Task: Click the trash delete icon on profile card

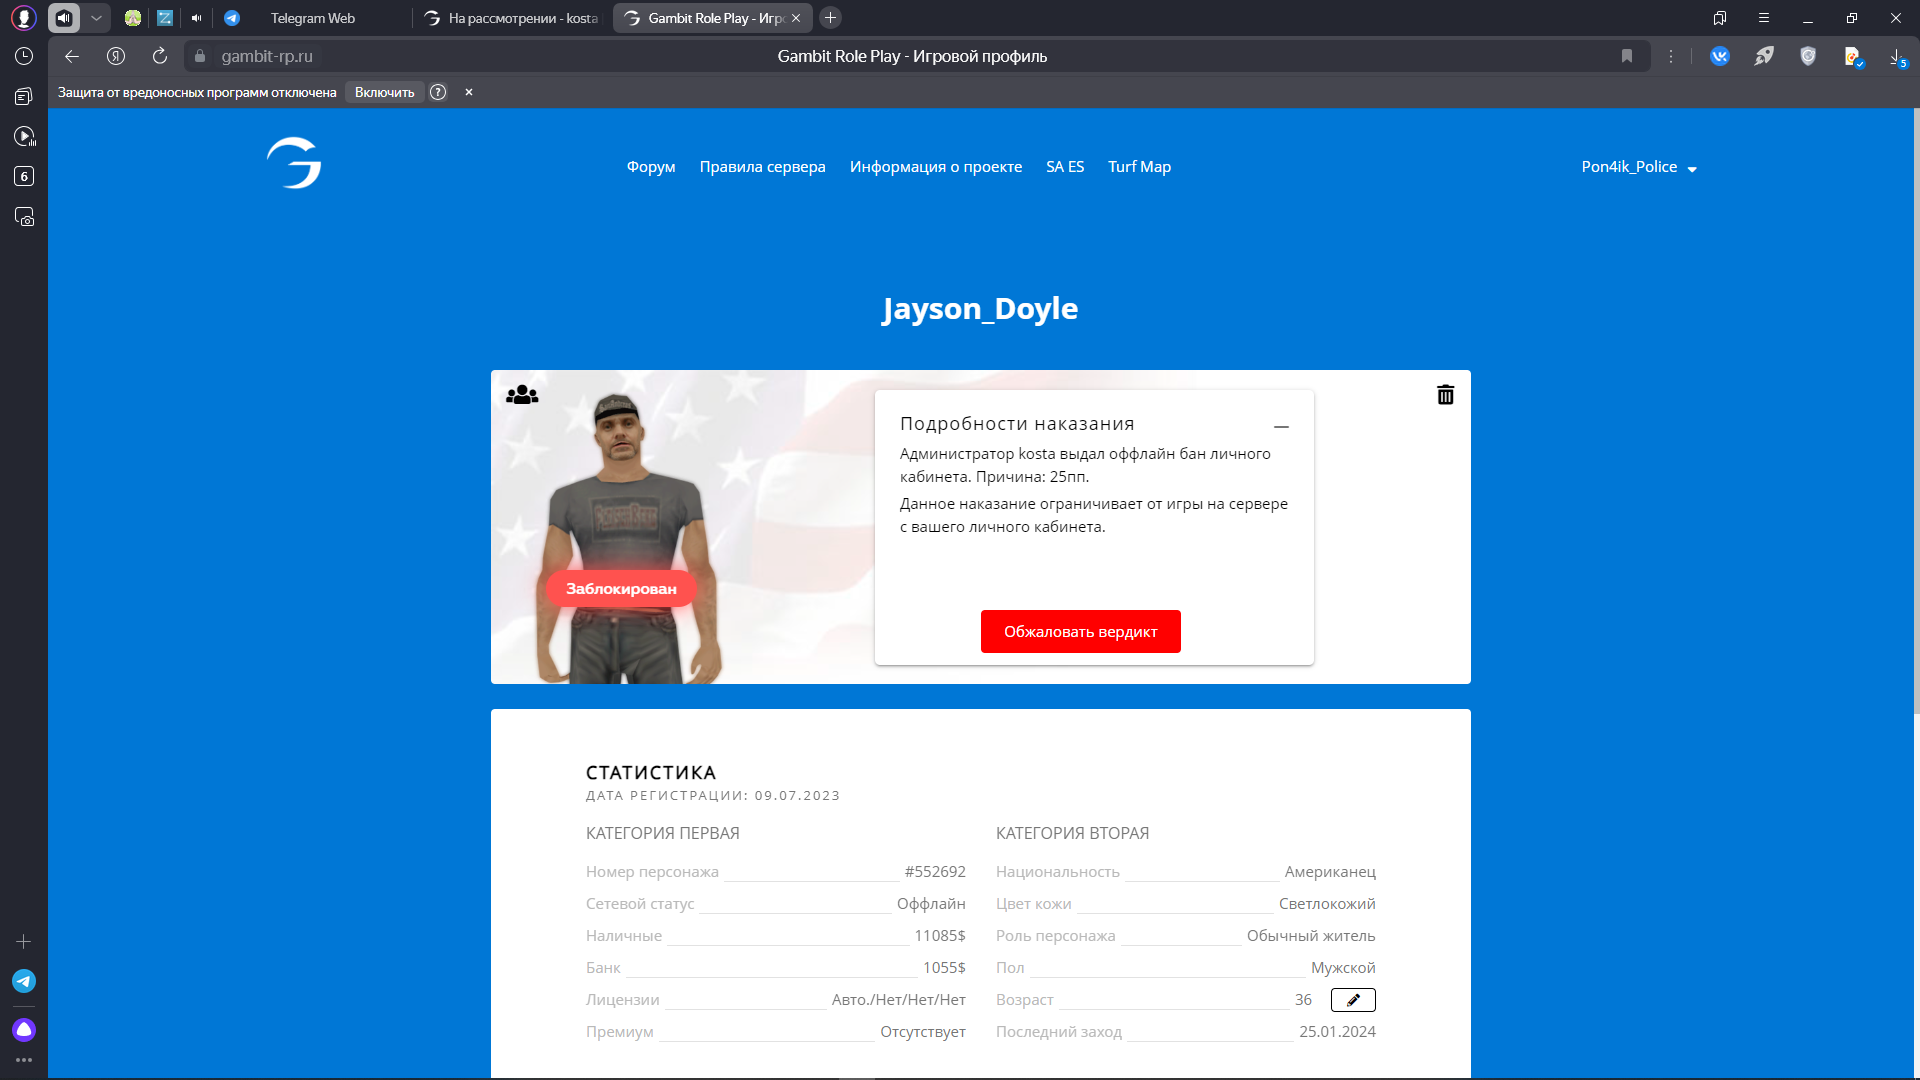Action: click(1445, 395)
